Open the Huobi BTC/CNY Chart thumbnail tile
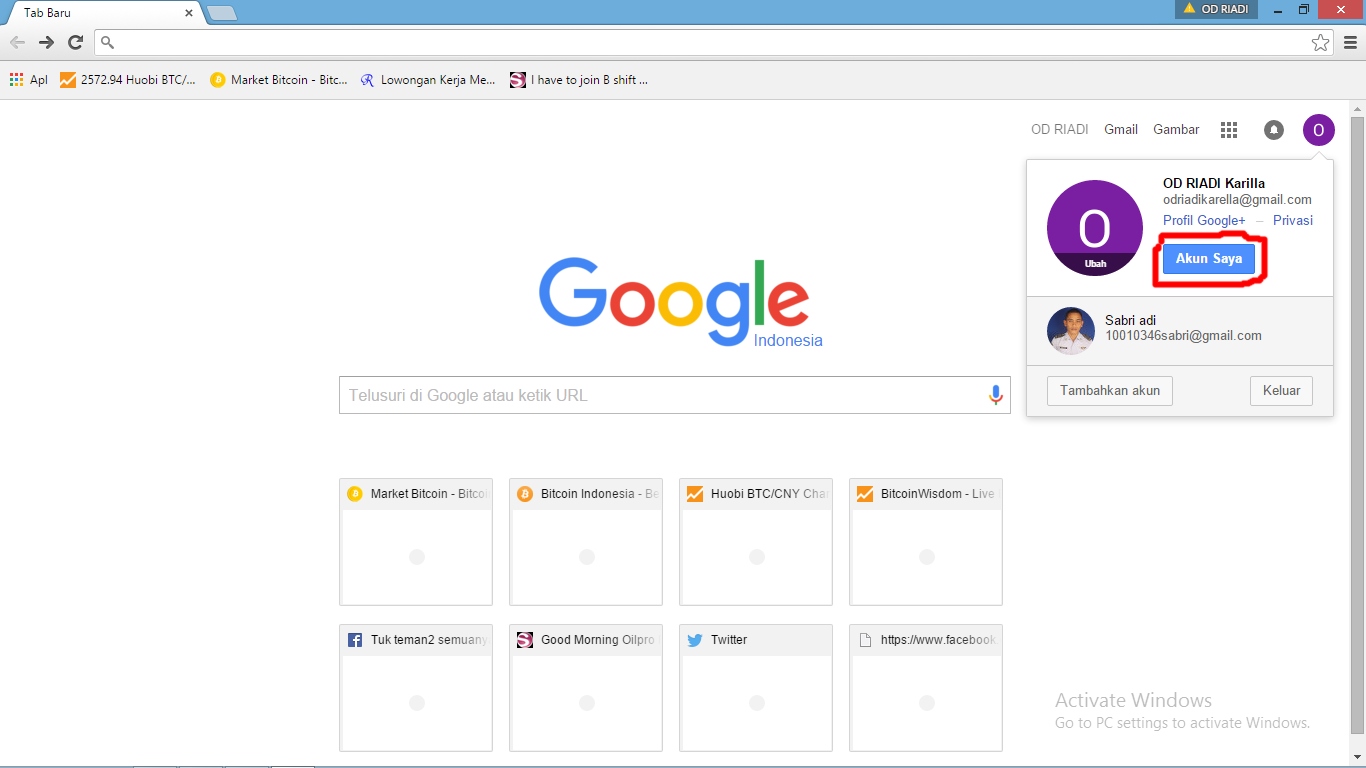 756,542
